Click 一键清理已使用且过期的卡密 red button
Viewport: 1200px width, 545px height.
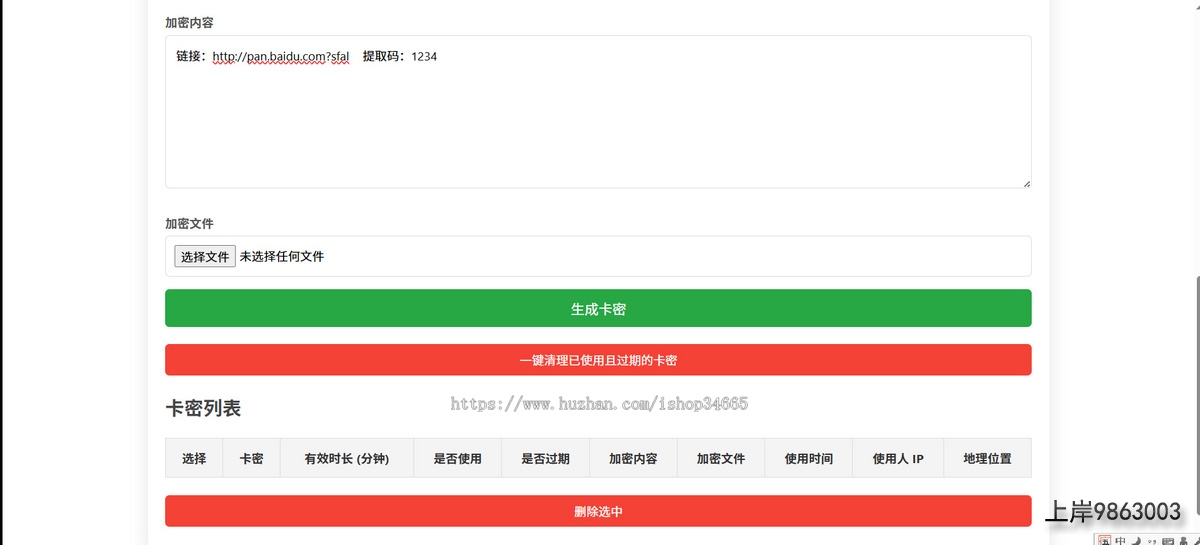tap(598, 360)
